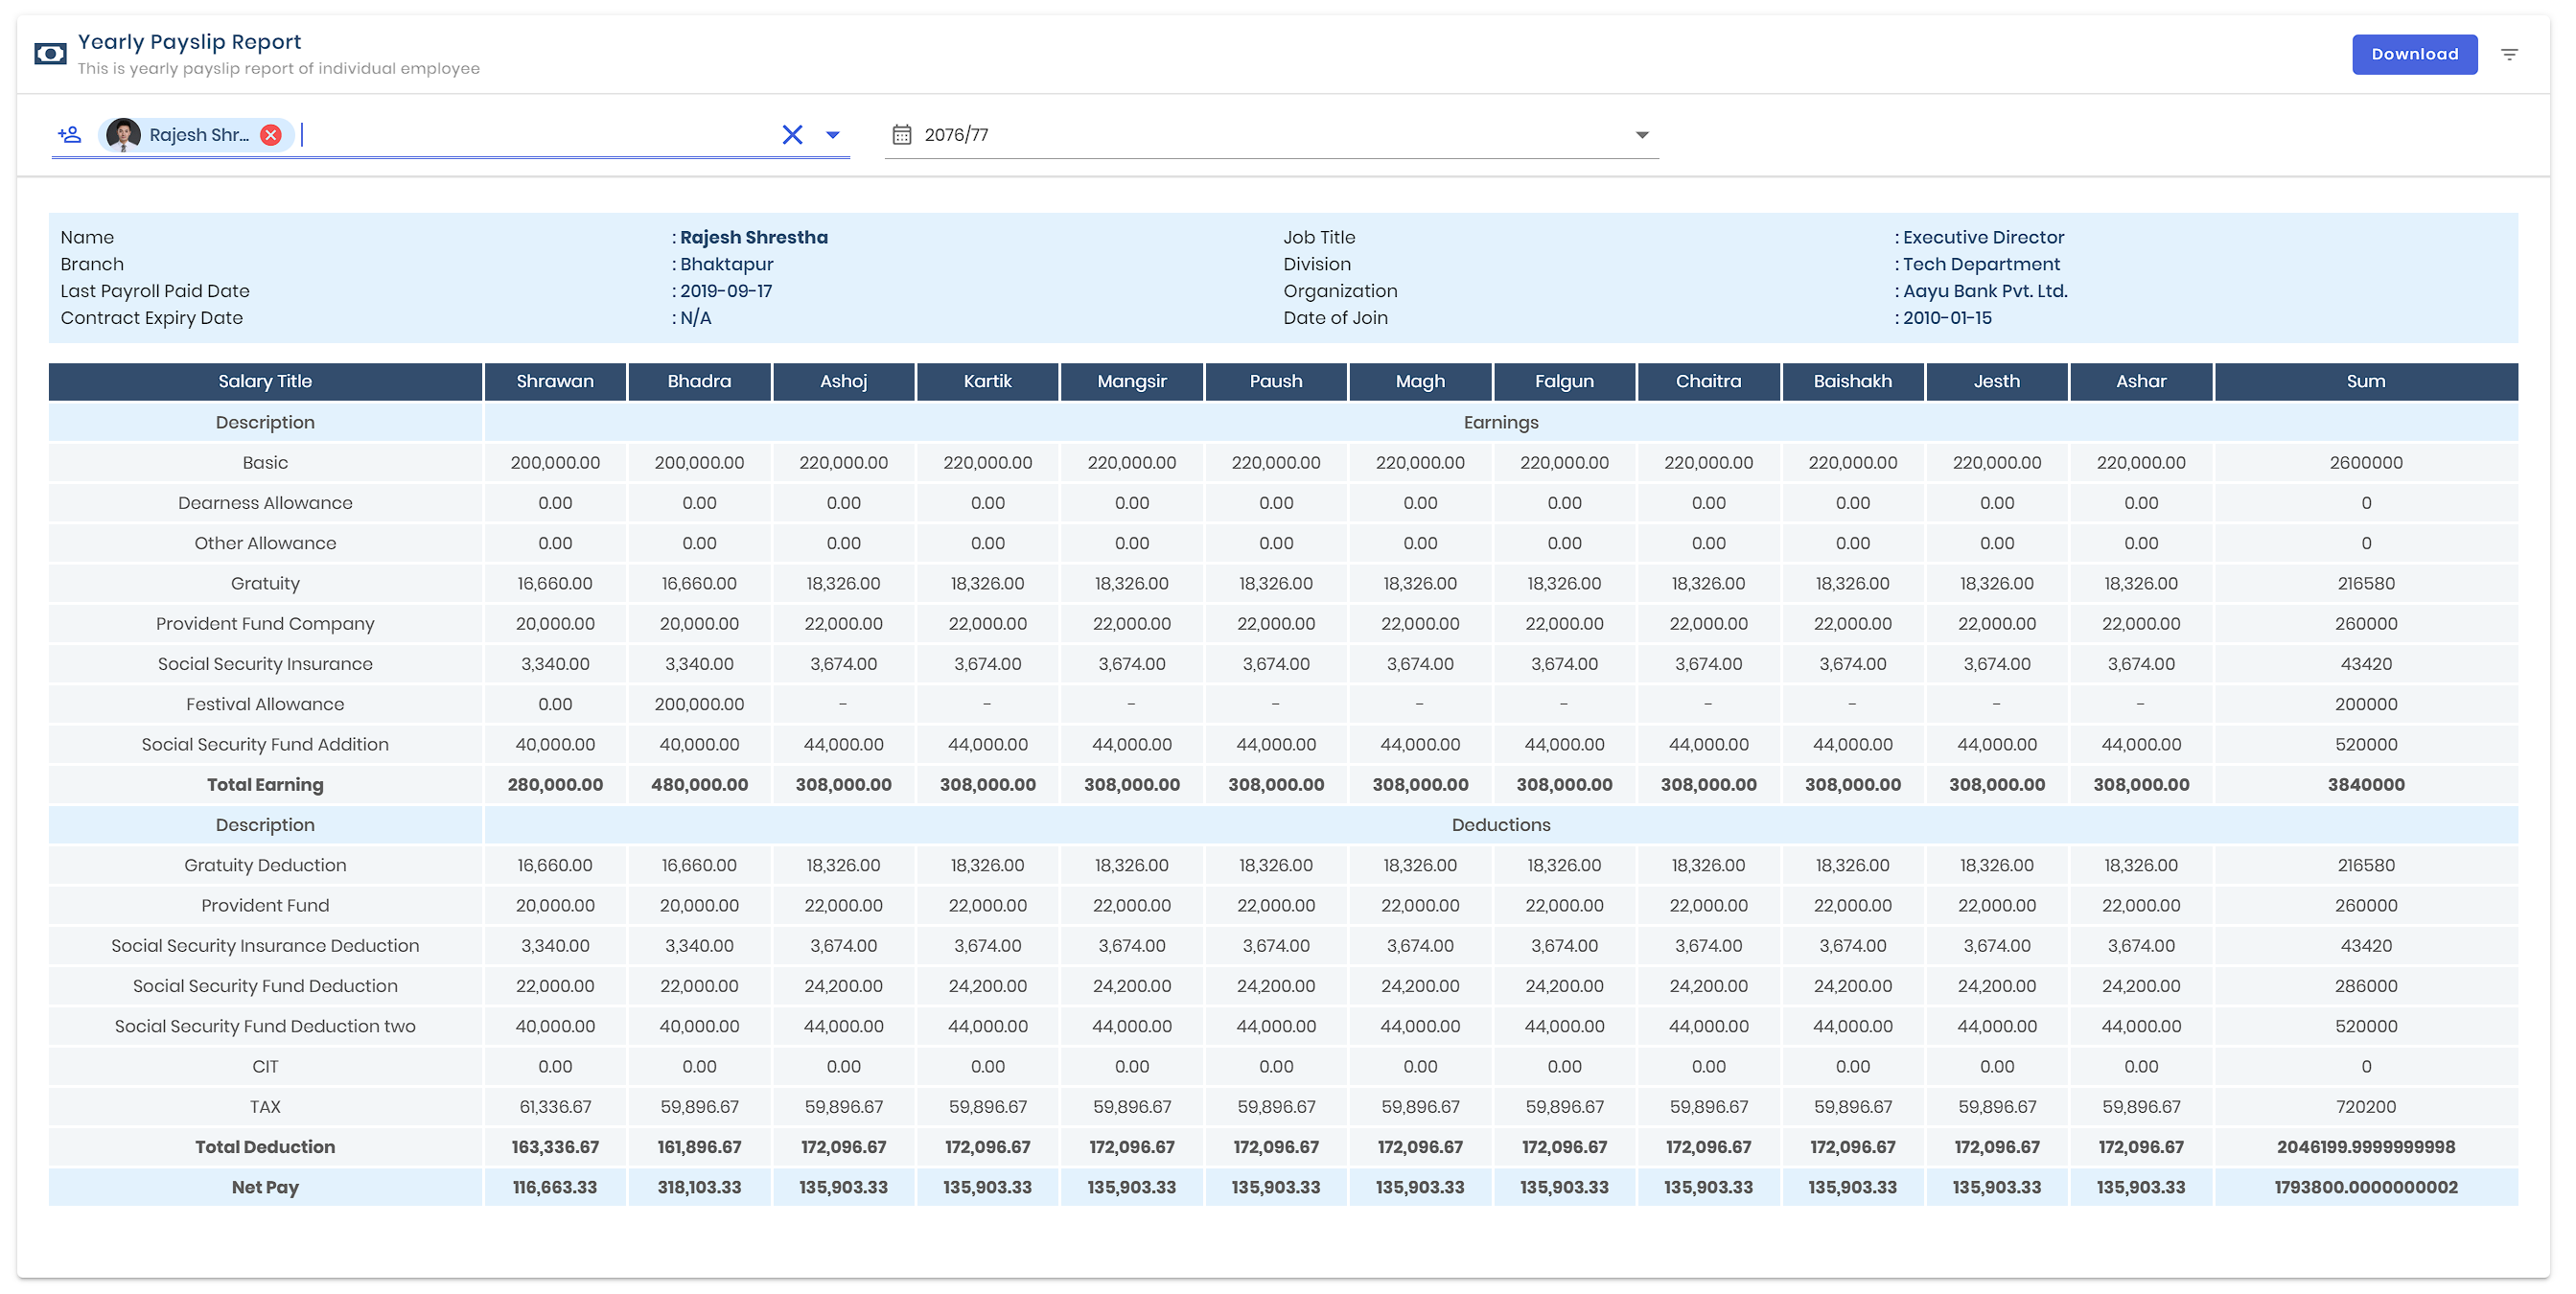Click the add employee icon top left
This screenshot has width=2576, height=1294.
[x=68, y=133]
